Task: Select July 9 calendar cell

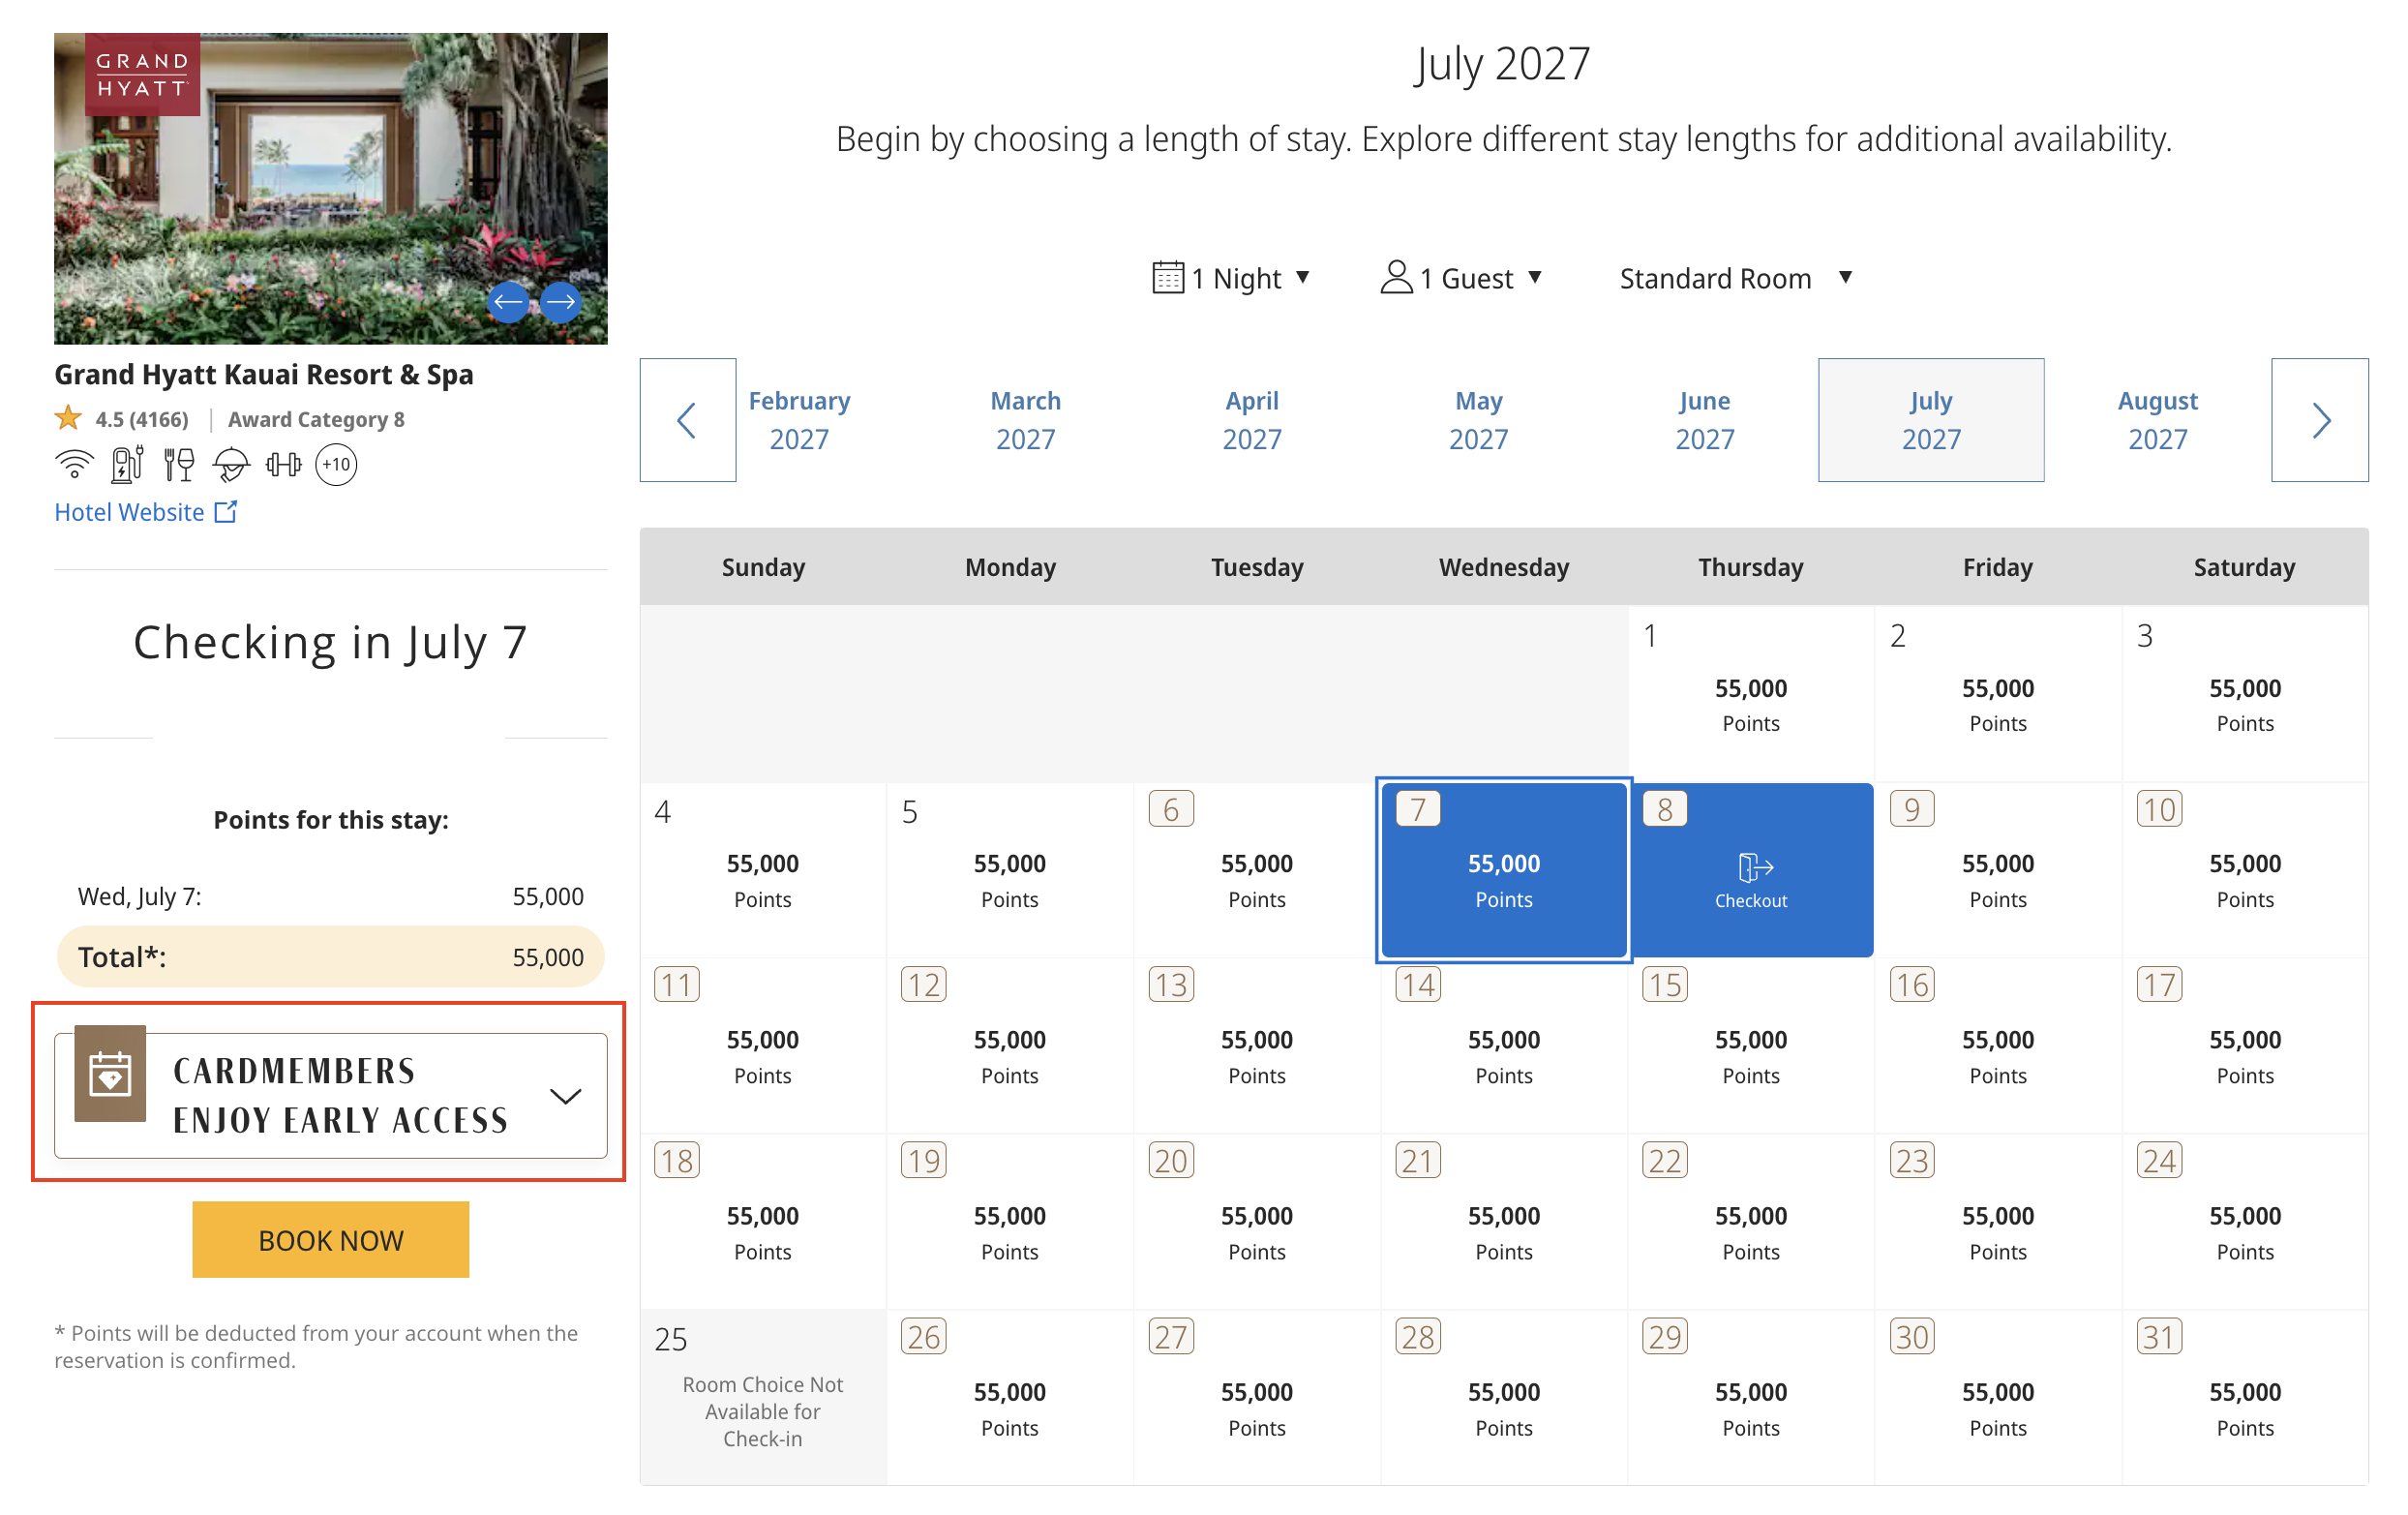Action: tap(1998, 869)
